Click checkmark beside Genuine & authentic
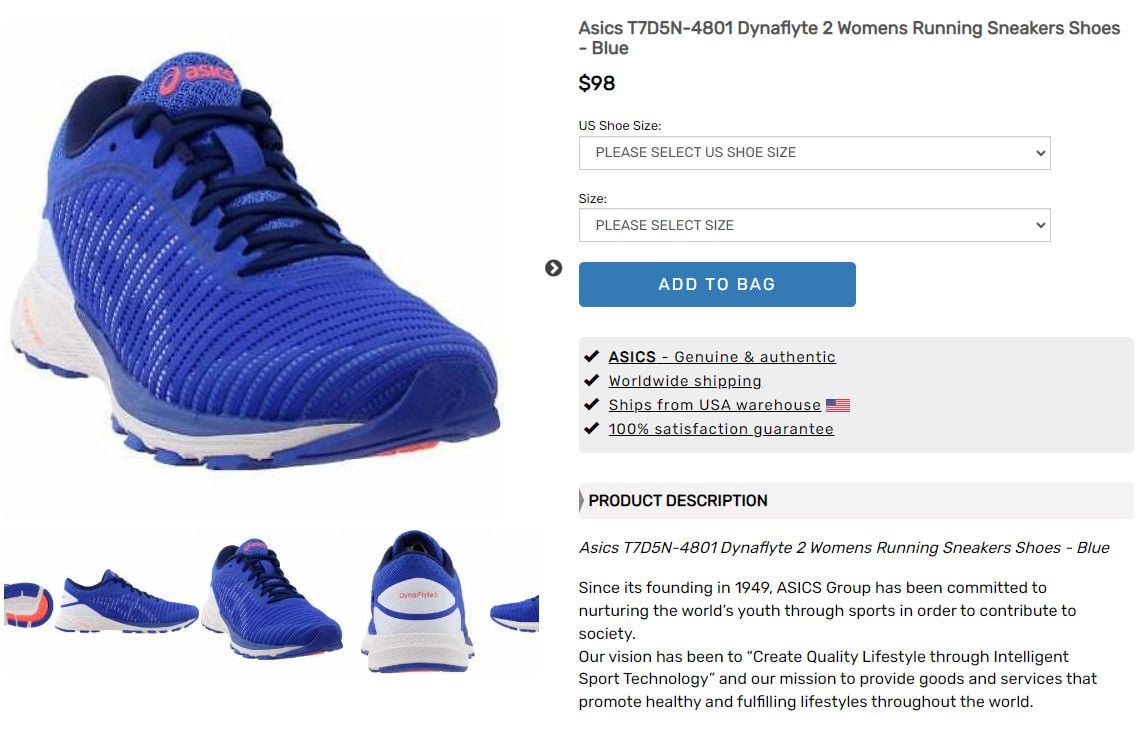 [x=591, y=356]
